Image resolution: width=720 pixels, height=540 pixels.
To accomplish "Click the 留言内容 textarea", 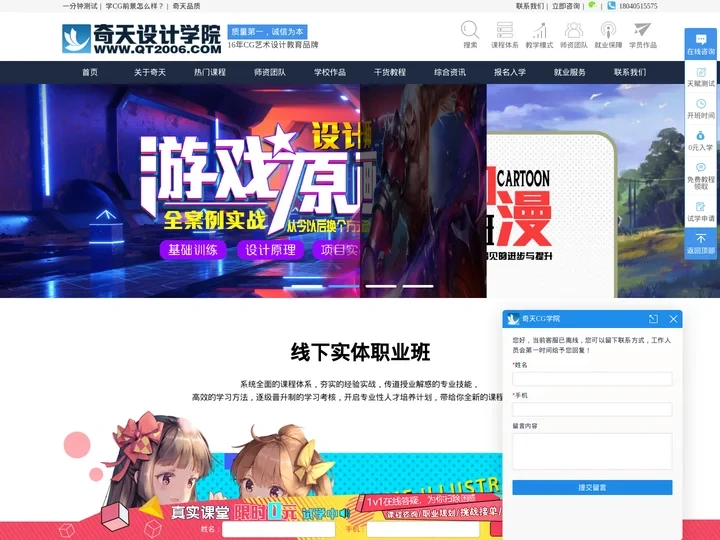I will 592,451.
